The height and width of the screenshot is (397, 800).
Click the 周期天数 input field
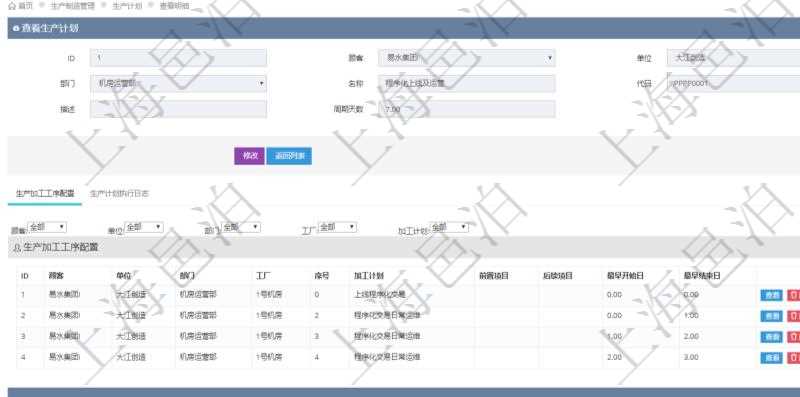pyautogui.click(x=467, y=109)
